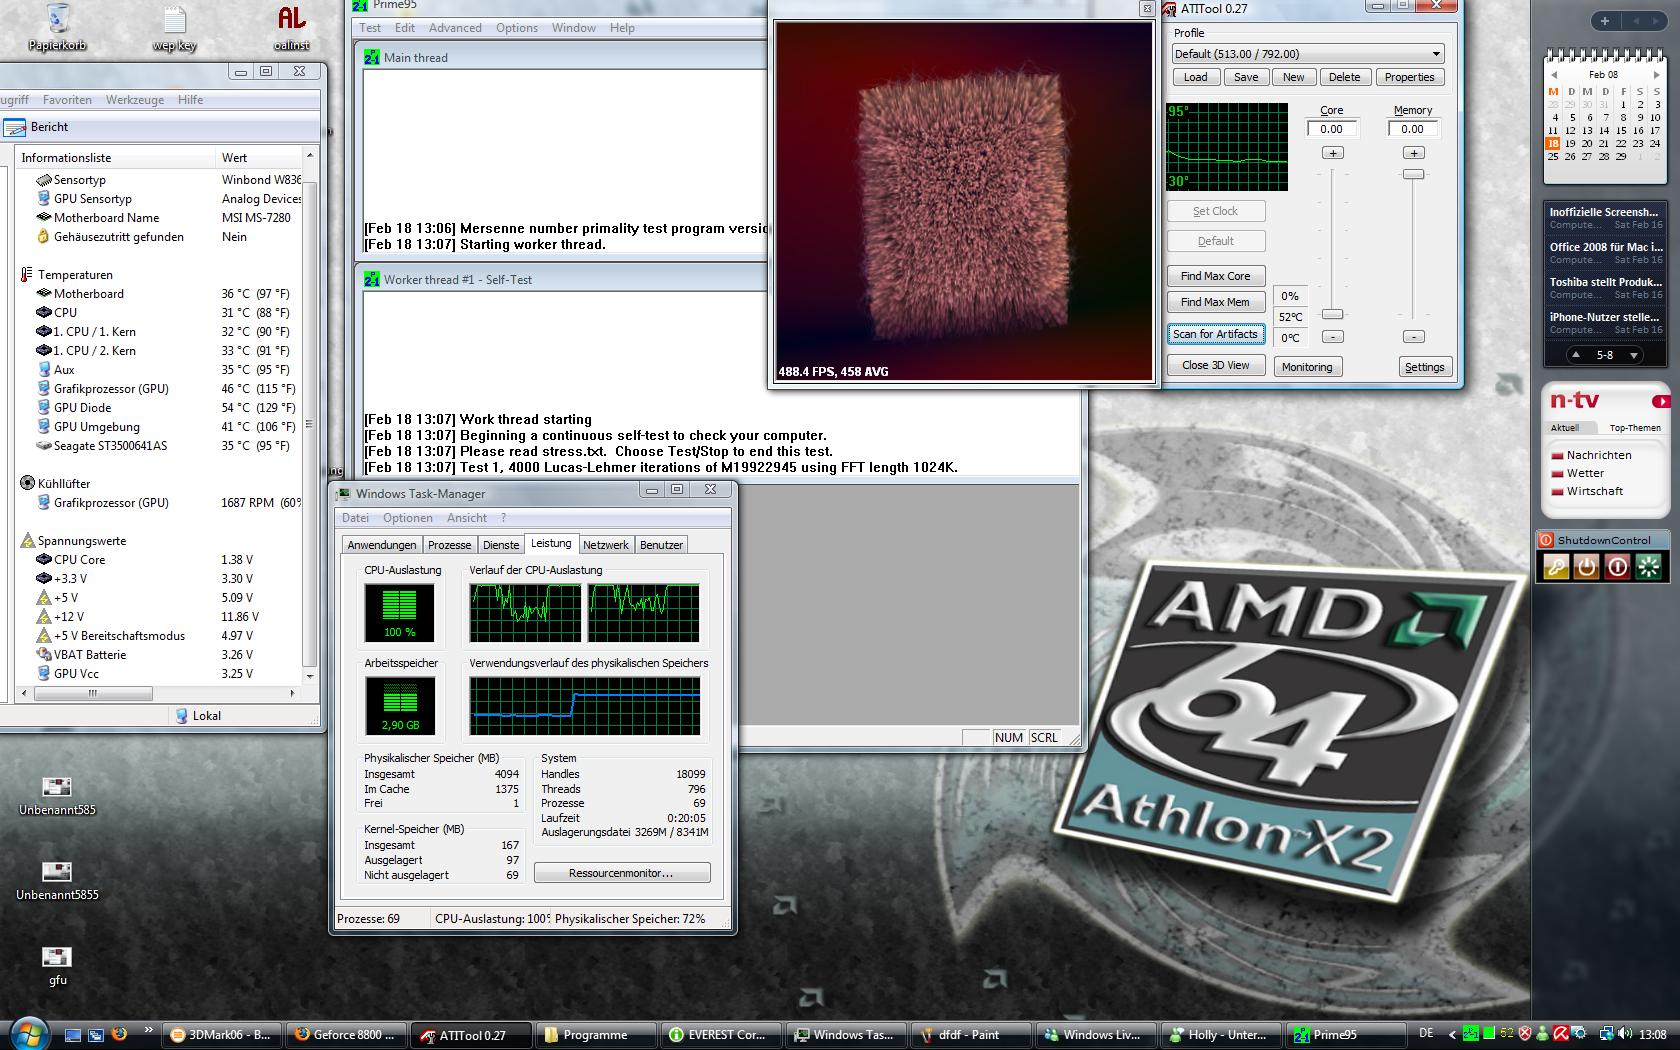Click the red shutdown icon in ShutdownControl
1680x1050 pixels.
[x=1617, y=567]
